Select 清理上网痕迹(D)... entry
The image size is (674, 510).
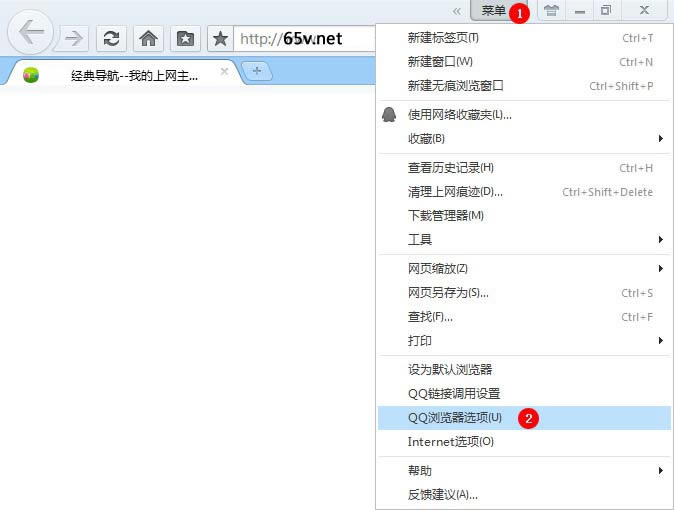[x=524, y=192]
